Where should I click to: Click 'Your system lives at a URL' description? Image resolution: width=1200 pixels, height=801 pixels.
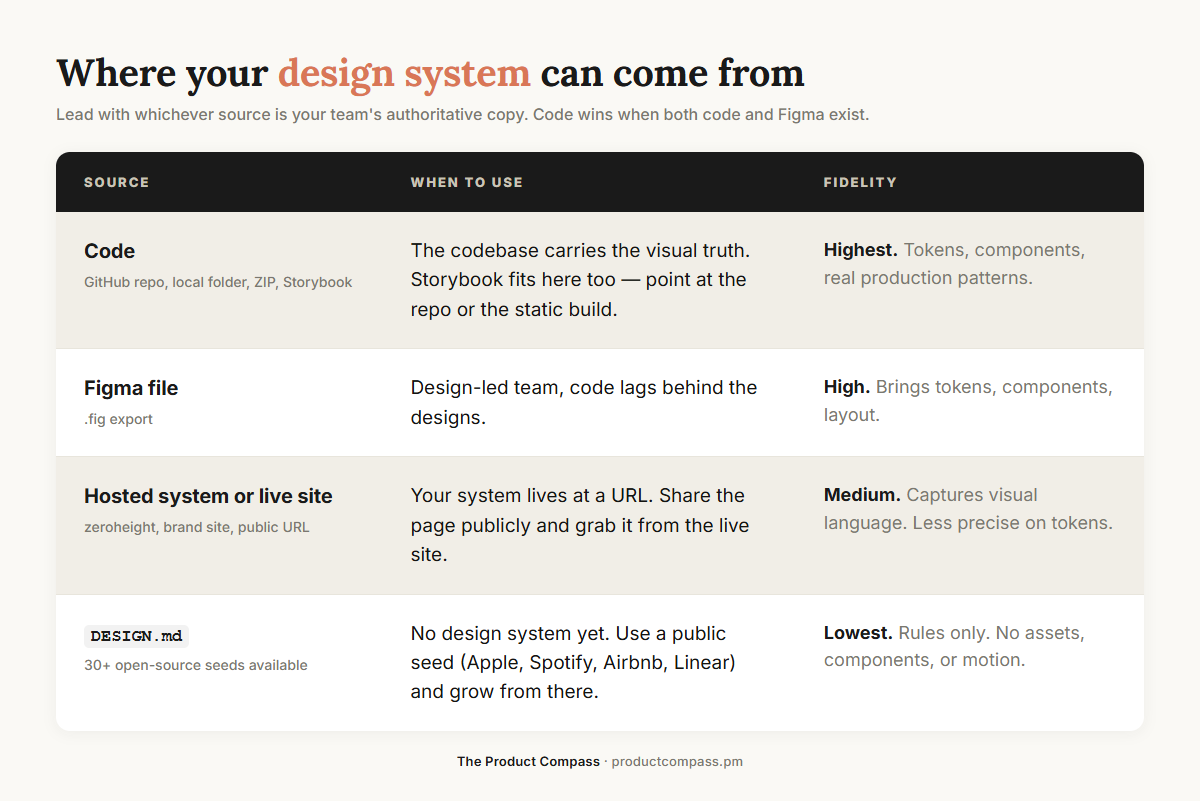[x=580, y=525]
